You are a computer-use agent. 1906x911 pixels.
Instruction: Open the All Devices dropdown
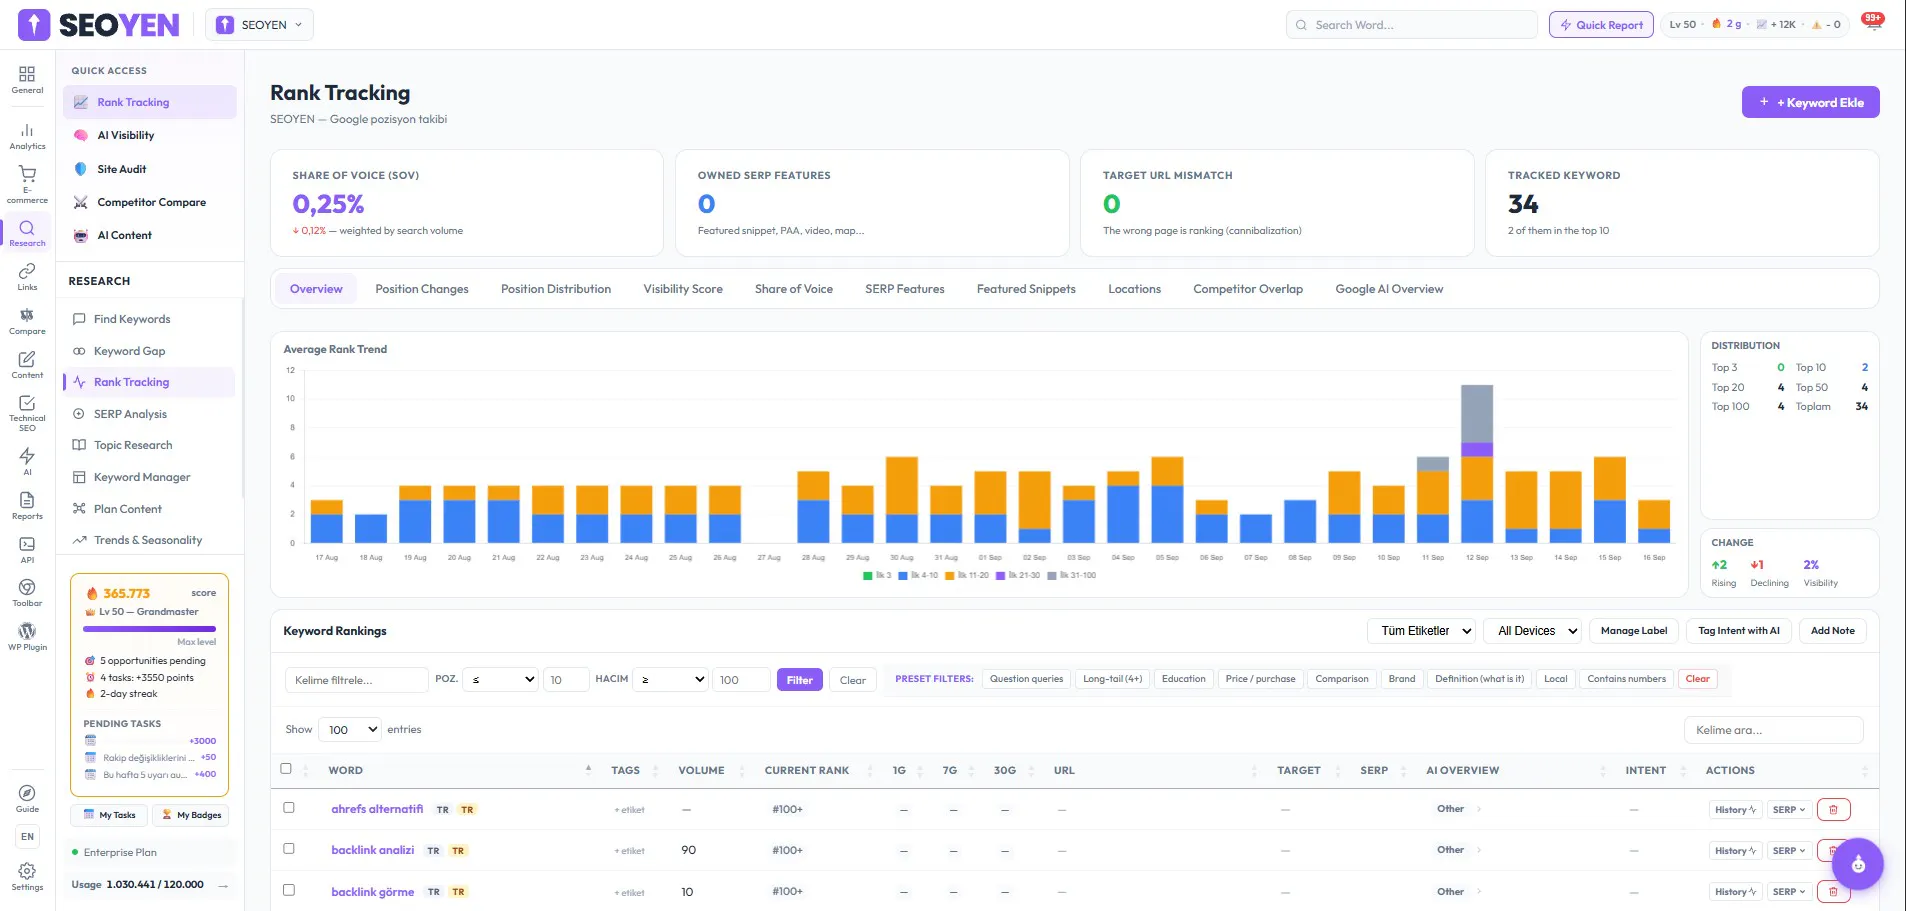[x=1533, y=631]
